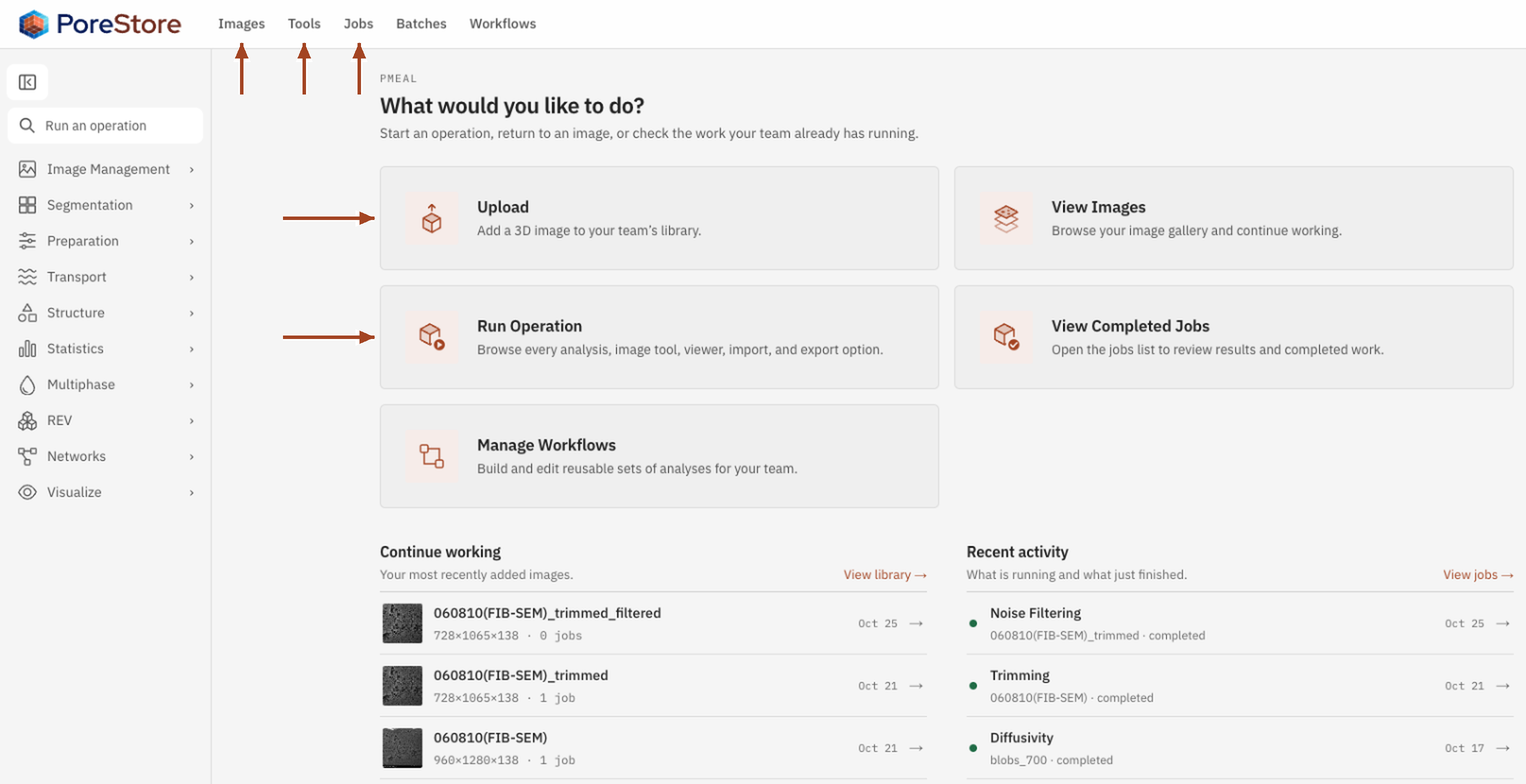This screenshot has width=1526, height=784.
Task: Click the Networks nodes icon
Action: 28,457
